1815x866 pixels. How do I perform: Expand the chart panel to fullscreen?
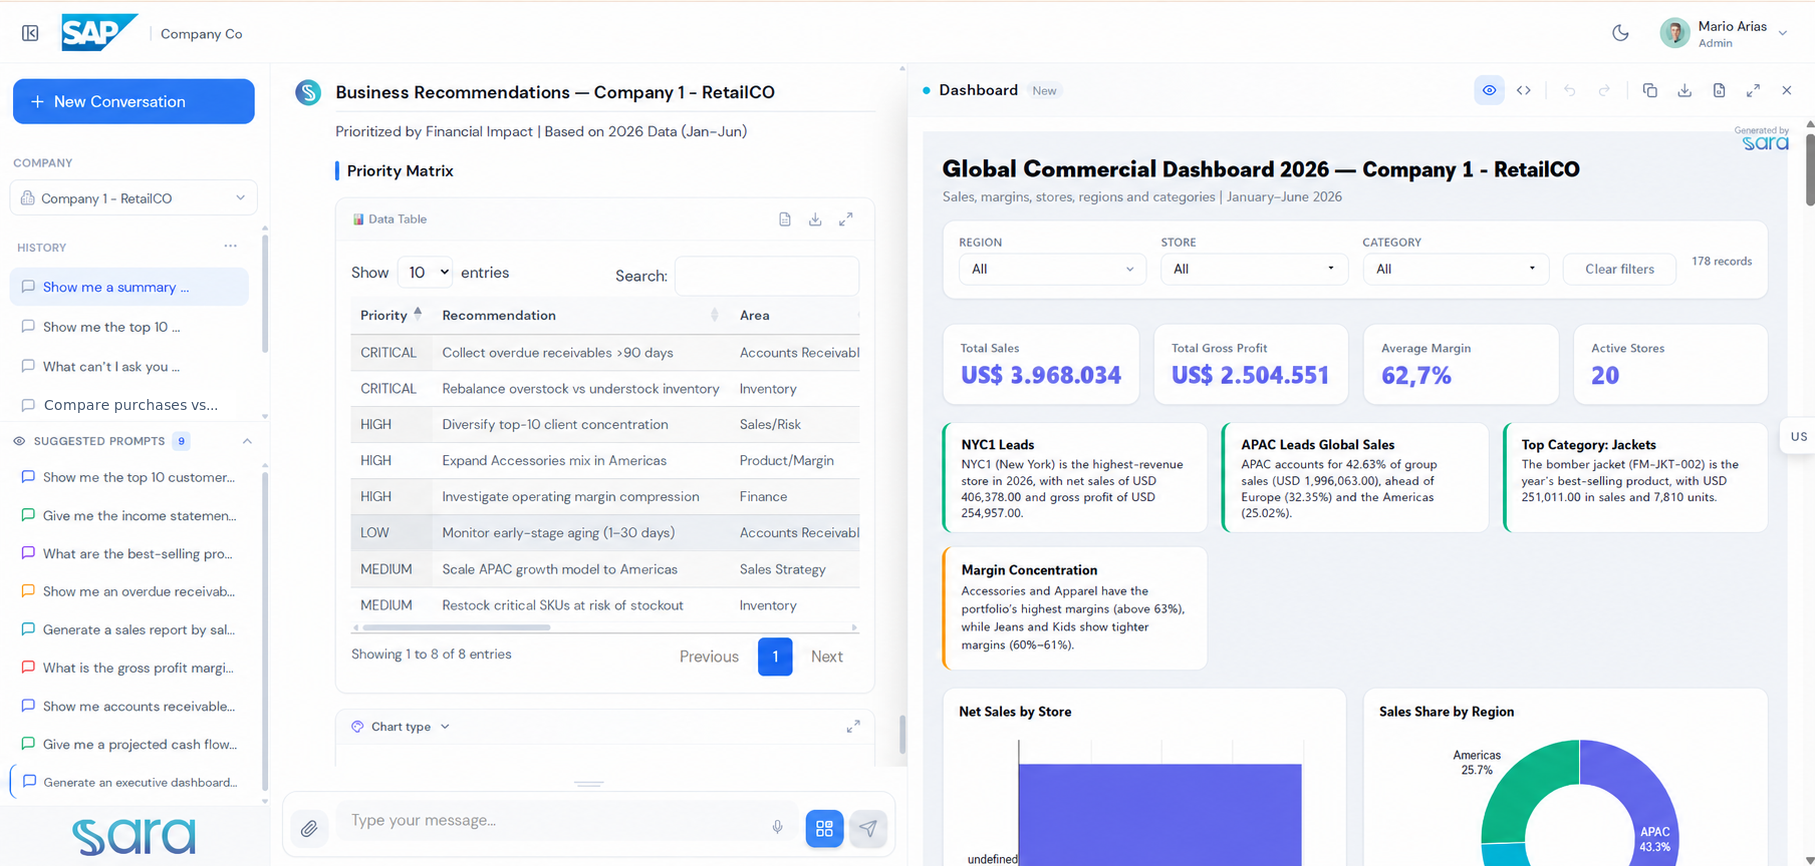pyautogui.click(x=853, y=727)
